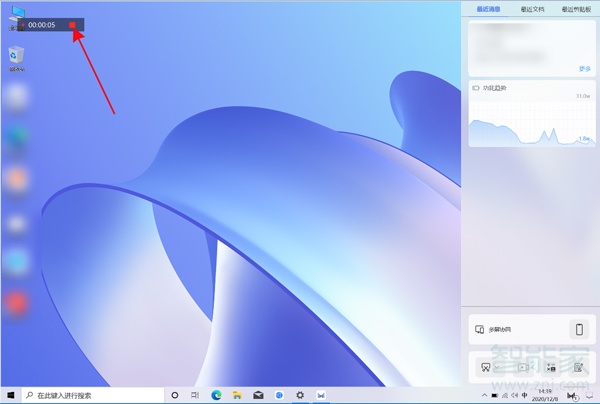Open Settings gear on the taskbar
The height and width of the screenshot is (404, 600).
300,395
